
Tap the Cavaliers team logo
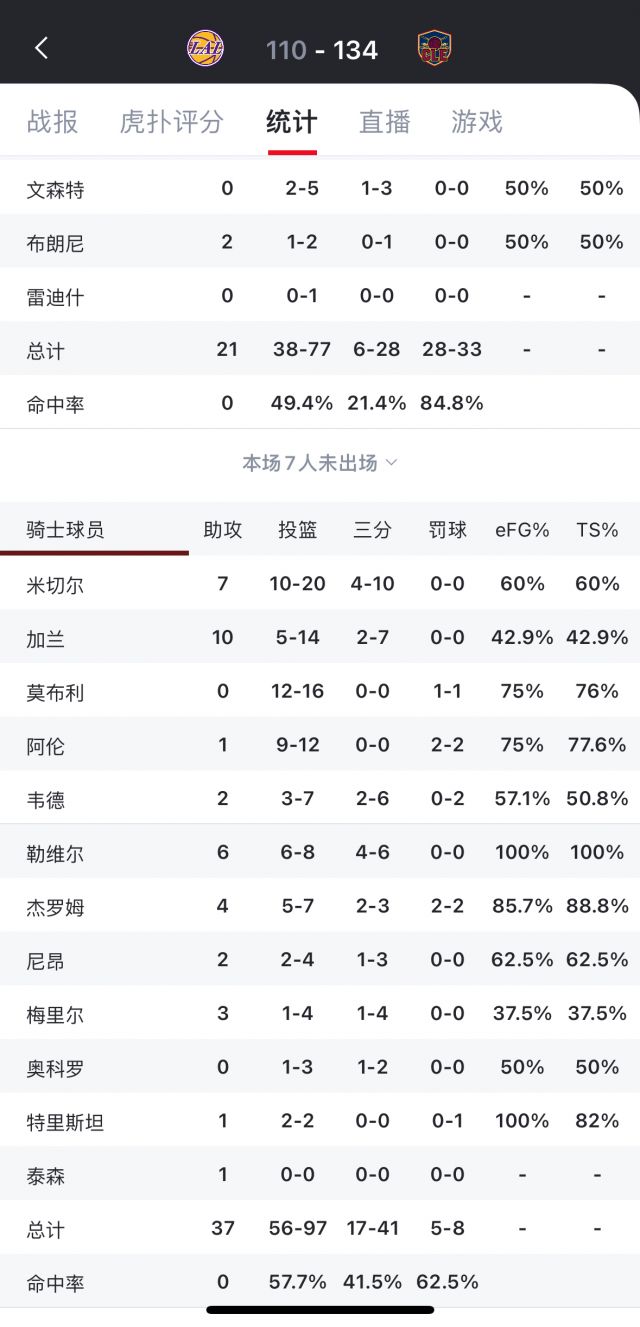434,48
